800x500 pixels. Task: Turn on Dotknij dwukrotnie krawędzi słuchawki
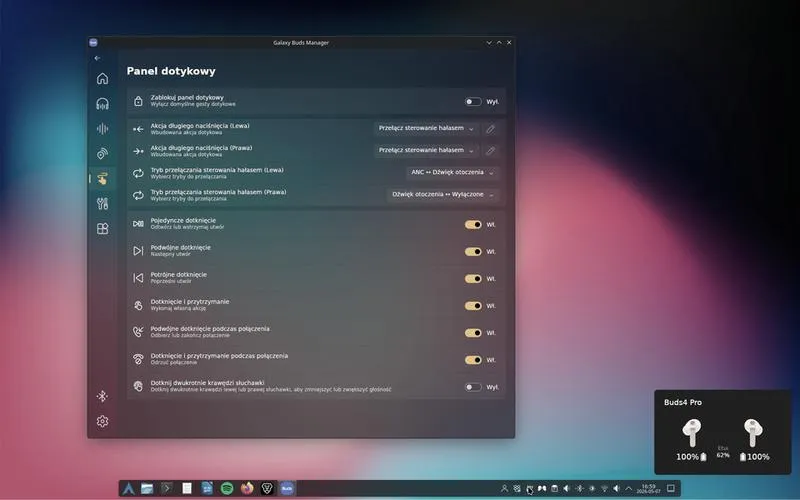(x=473, y=387)
